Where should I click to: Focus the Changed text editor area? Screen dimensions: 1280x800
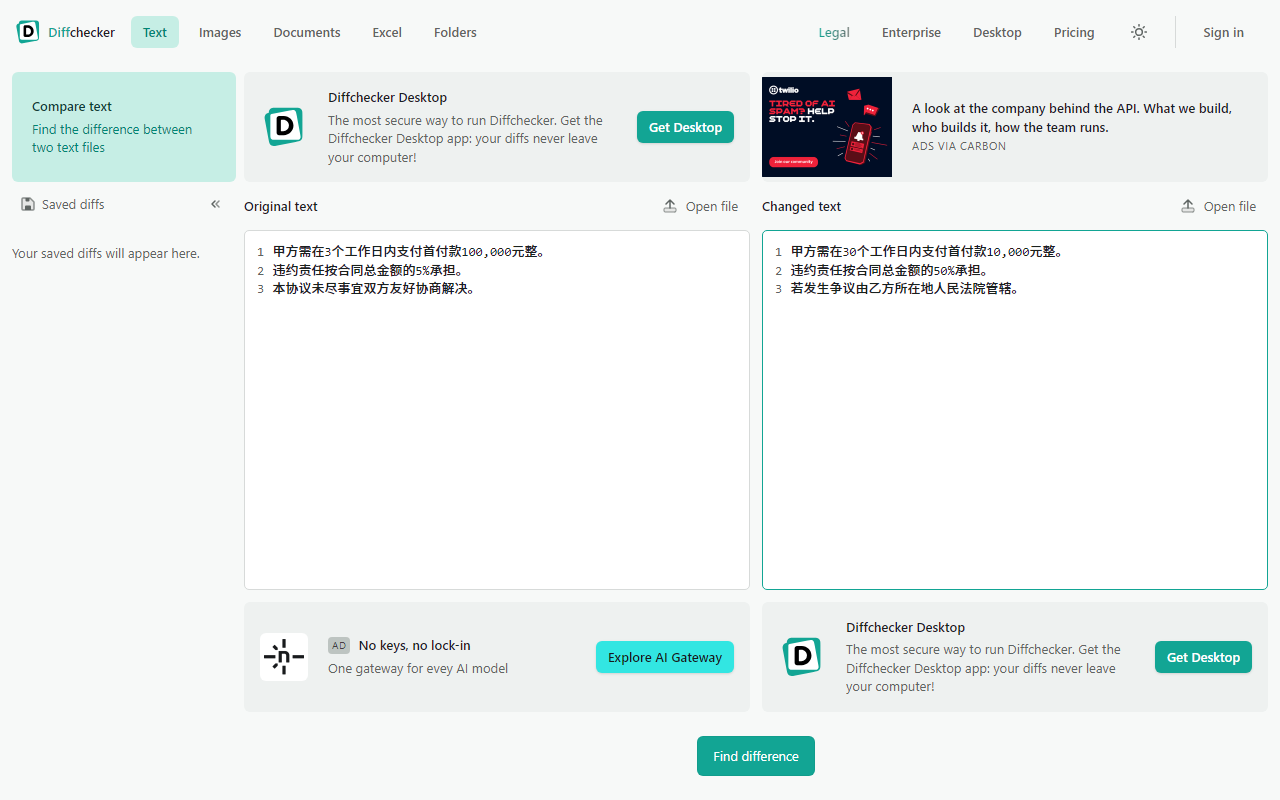[1015, 410]
